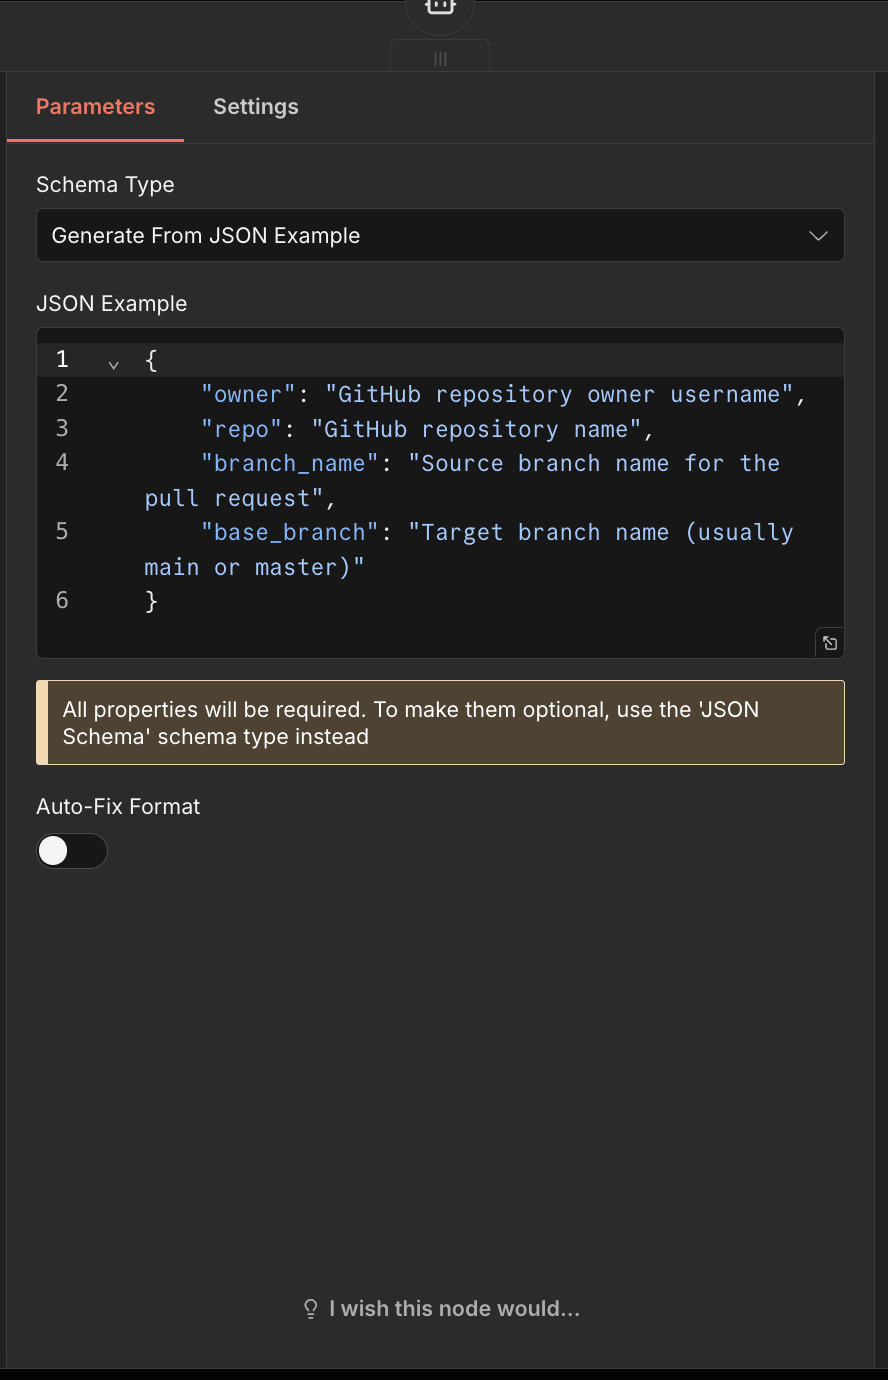Viewport: 888px width, 1380px height.
Task: Click the bot icon on the node above the panel
Action: [x=439, y=8]
